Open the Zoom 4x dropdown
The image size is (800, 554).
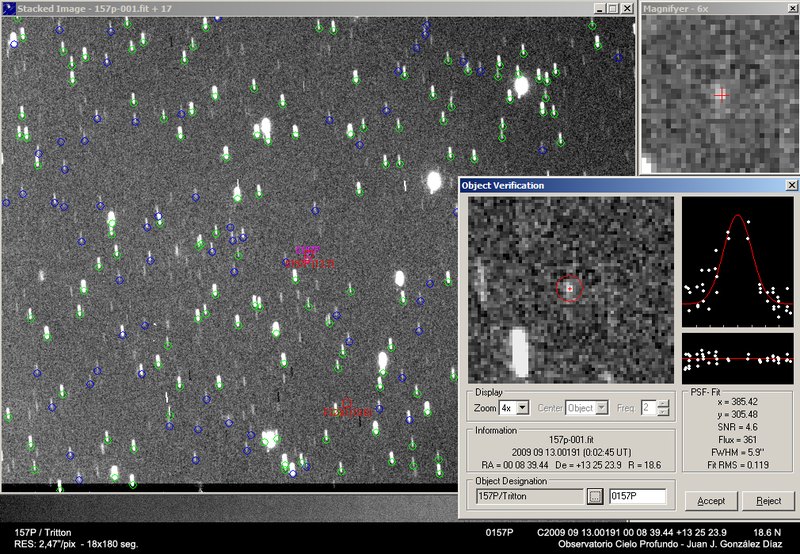[522, 408]
